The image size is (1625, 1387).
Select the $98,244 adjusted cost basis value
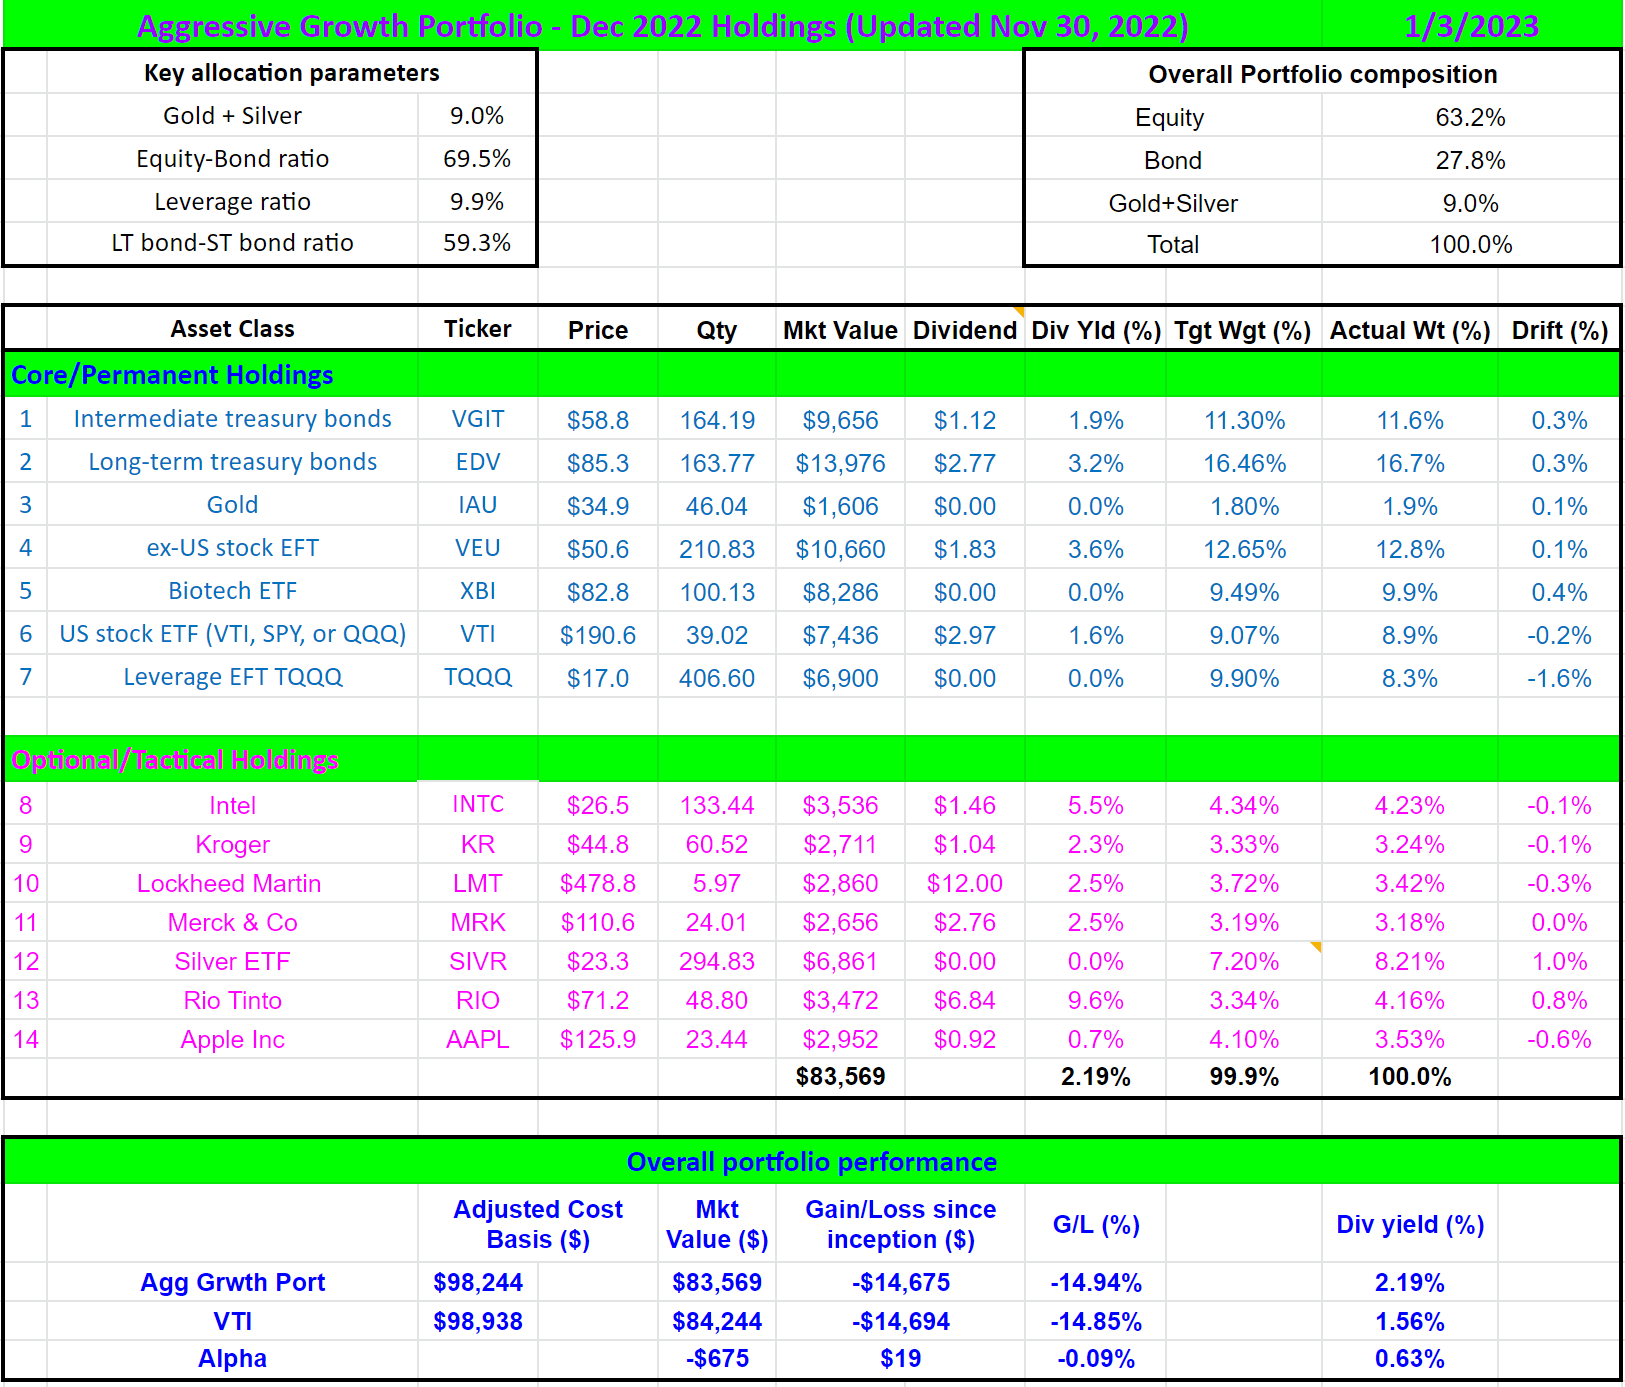477,1283
